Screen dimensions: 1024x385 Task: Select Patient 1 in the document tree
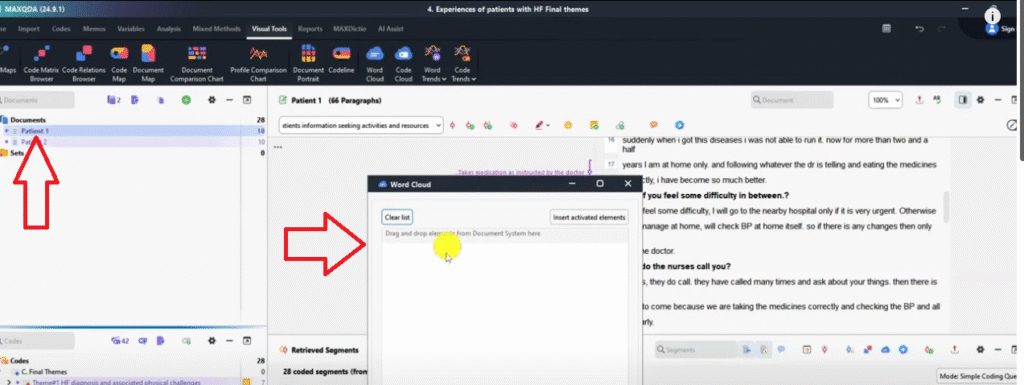click(35, 131)
